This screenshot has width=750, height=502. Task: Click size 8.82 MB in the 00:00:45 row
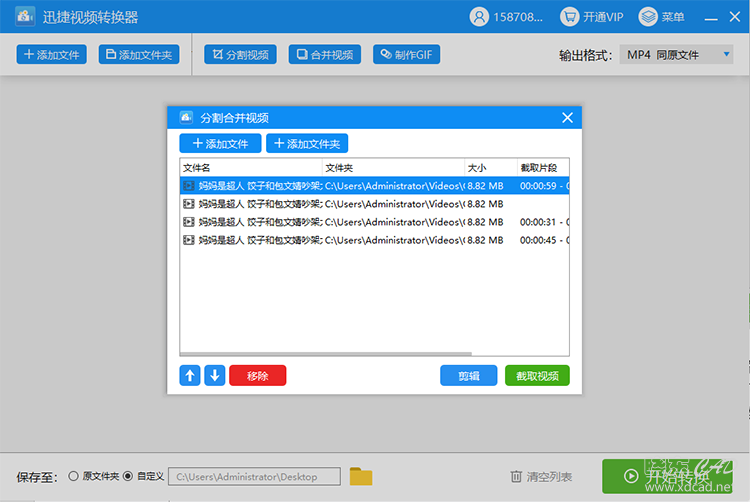click(x=485, y=240)
